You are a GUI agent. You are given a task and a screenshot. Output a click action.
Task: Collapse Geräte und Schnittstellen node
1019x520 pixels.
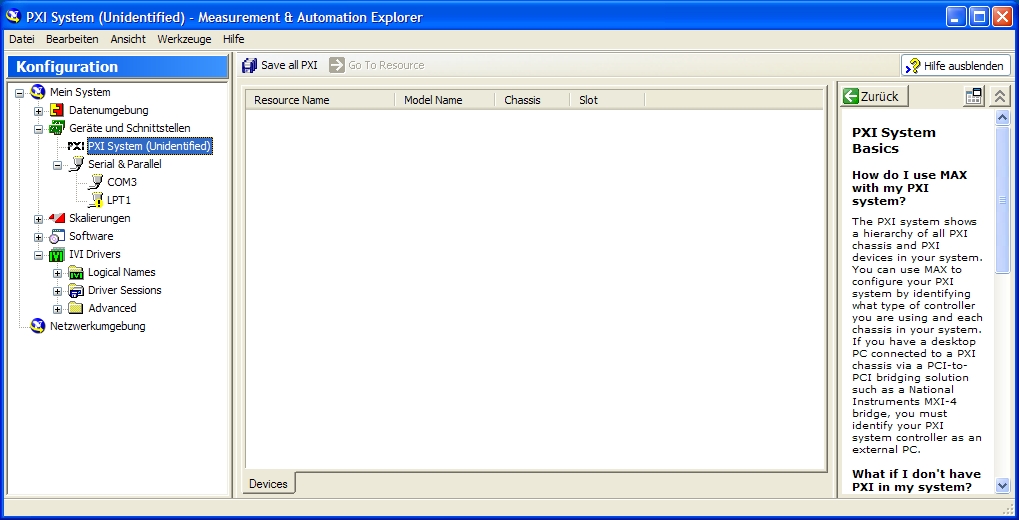click(38, 129)
